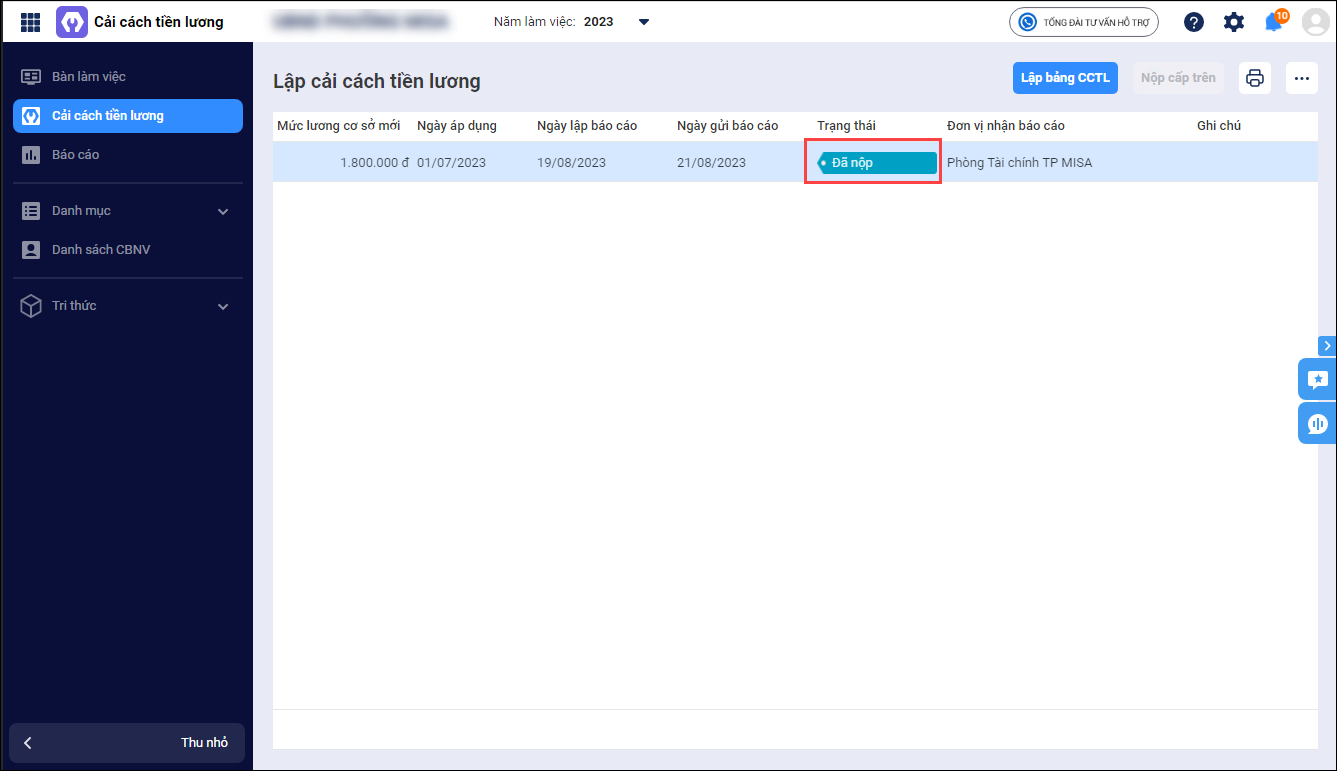This screenshot has width=1337, height=771.
Task: Click Ngày áp dụng column header
Action: click(457, 126)
